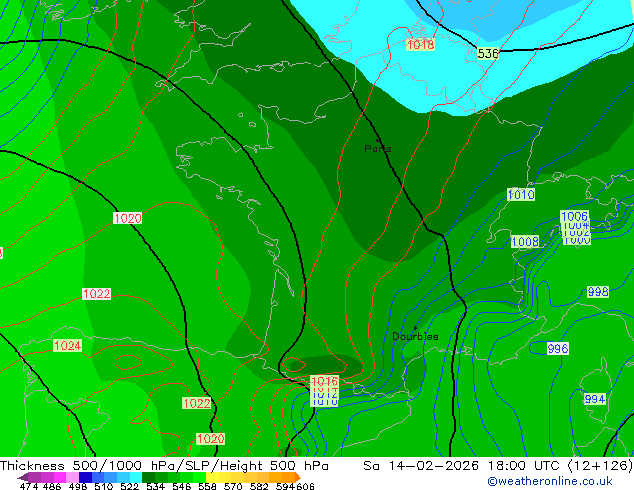Click the 582 legend value

pyautogui.click(x=259, y=486)
